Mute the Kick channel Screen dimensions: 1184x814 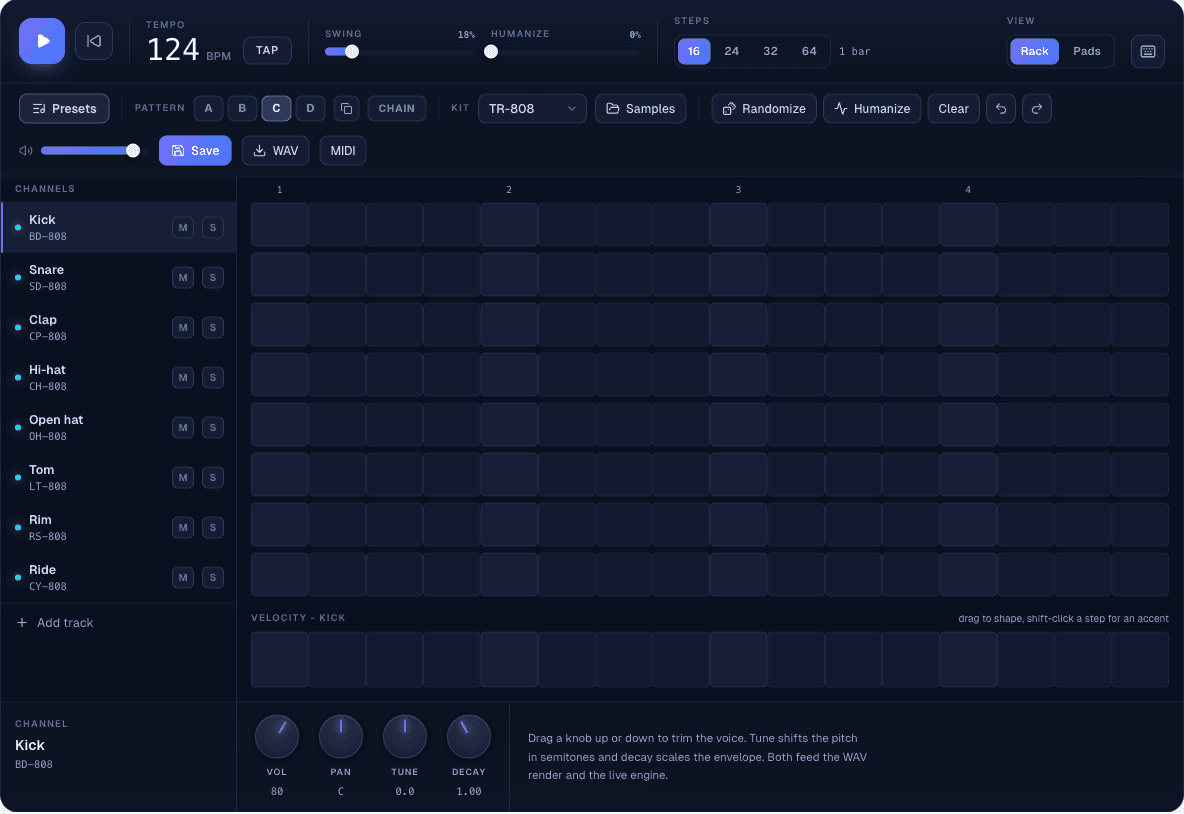click(183, 227)
